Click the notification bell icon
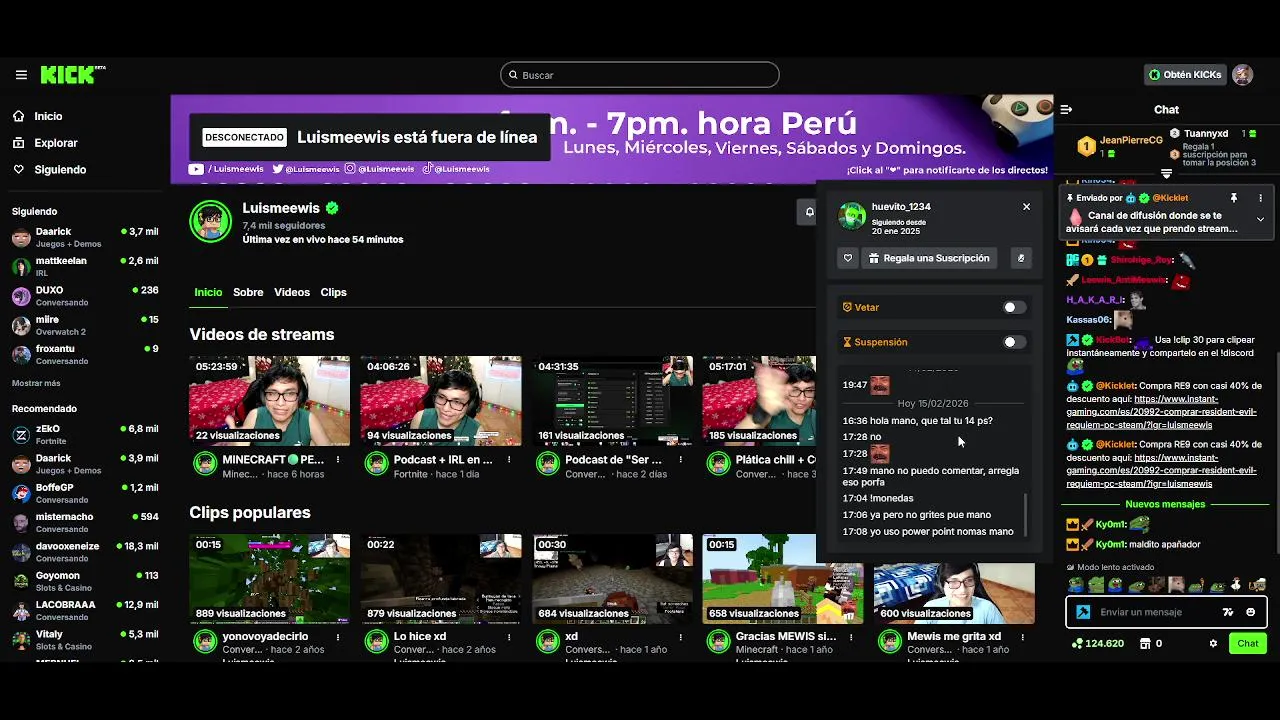The height and width of the screenshot is (720, 1280). tap(809, 212)
